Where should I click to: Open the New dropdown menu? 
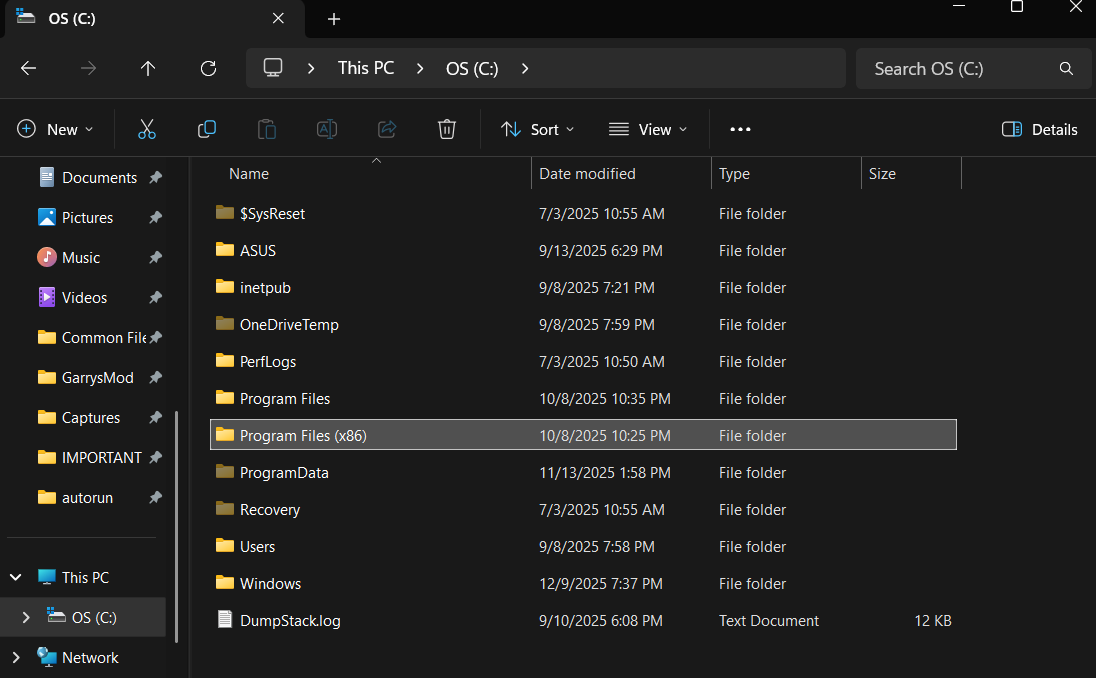coord(55,129)
